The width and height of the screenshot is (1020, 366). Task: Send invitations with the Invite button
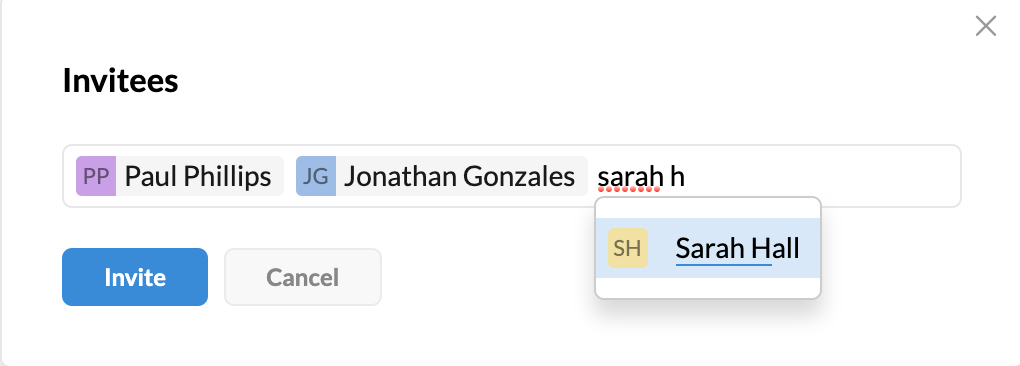pyautogui.click(x=135, y=277)
